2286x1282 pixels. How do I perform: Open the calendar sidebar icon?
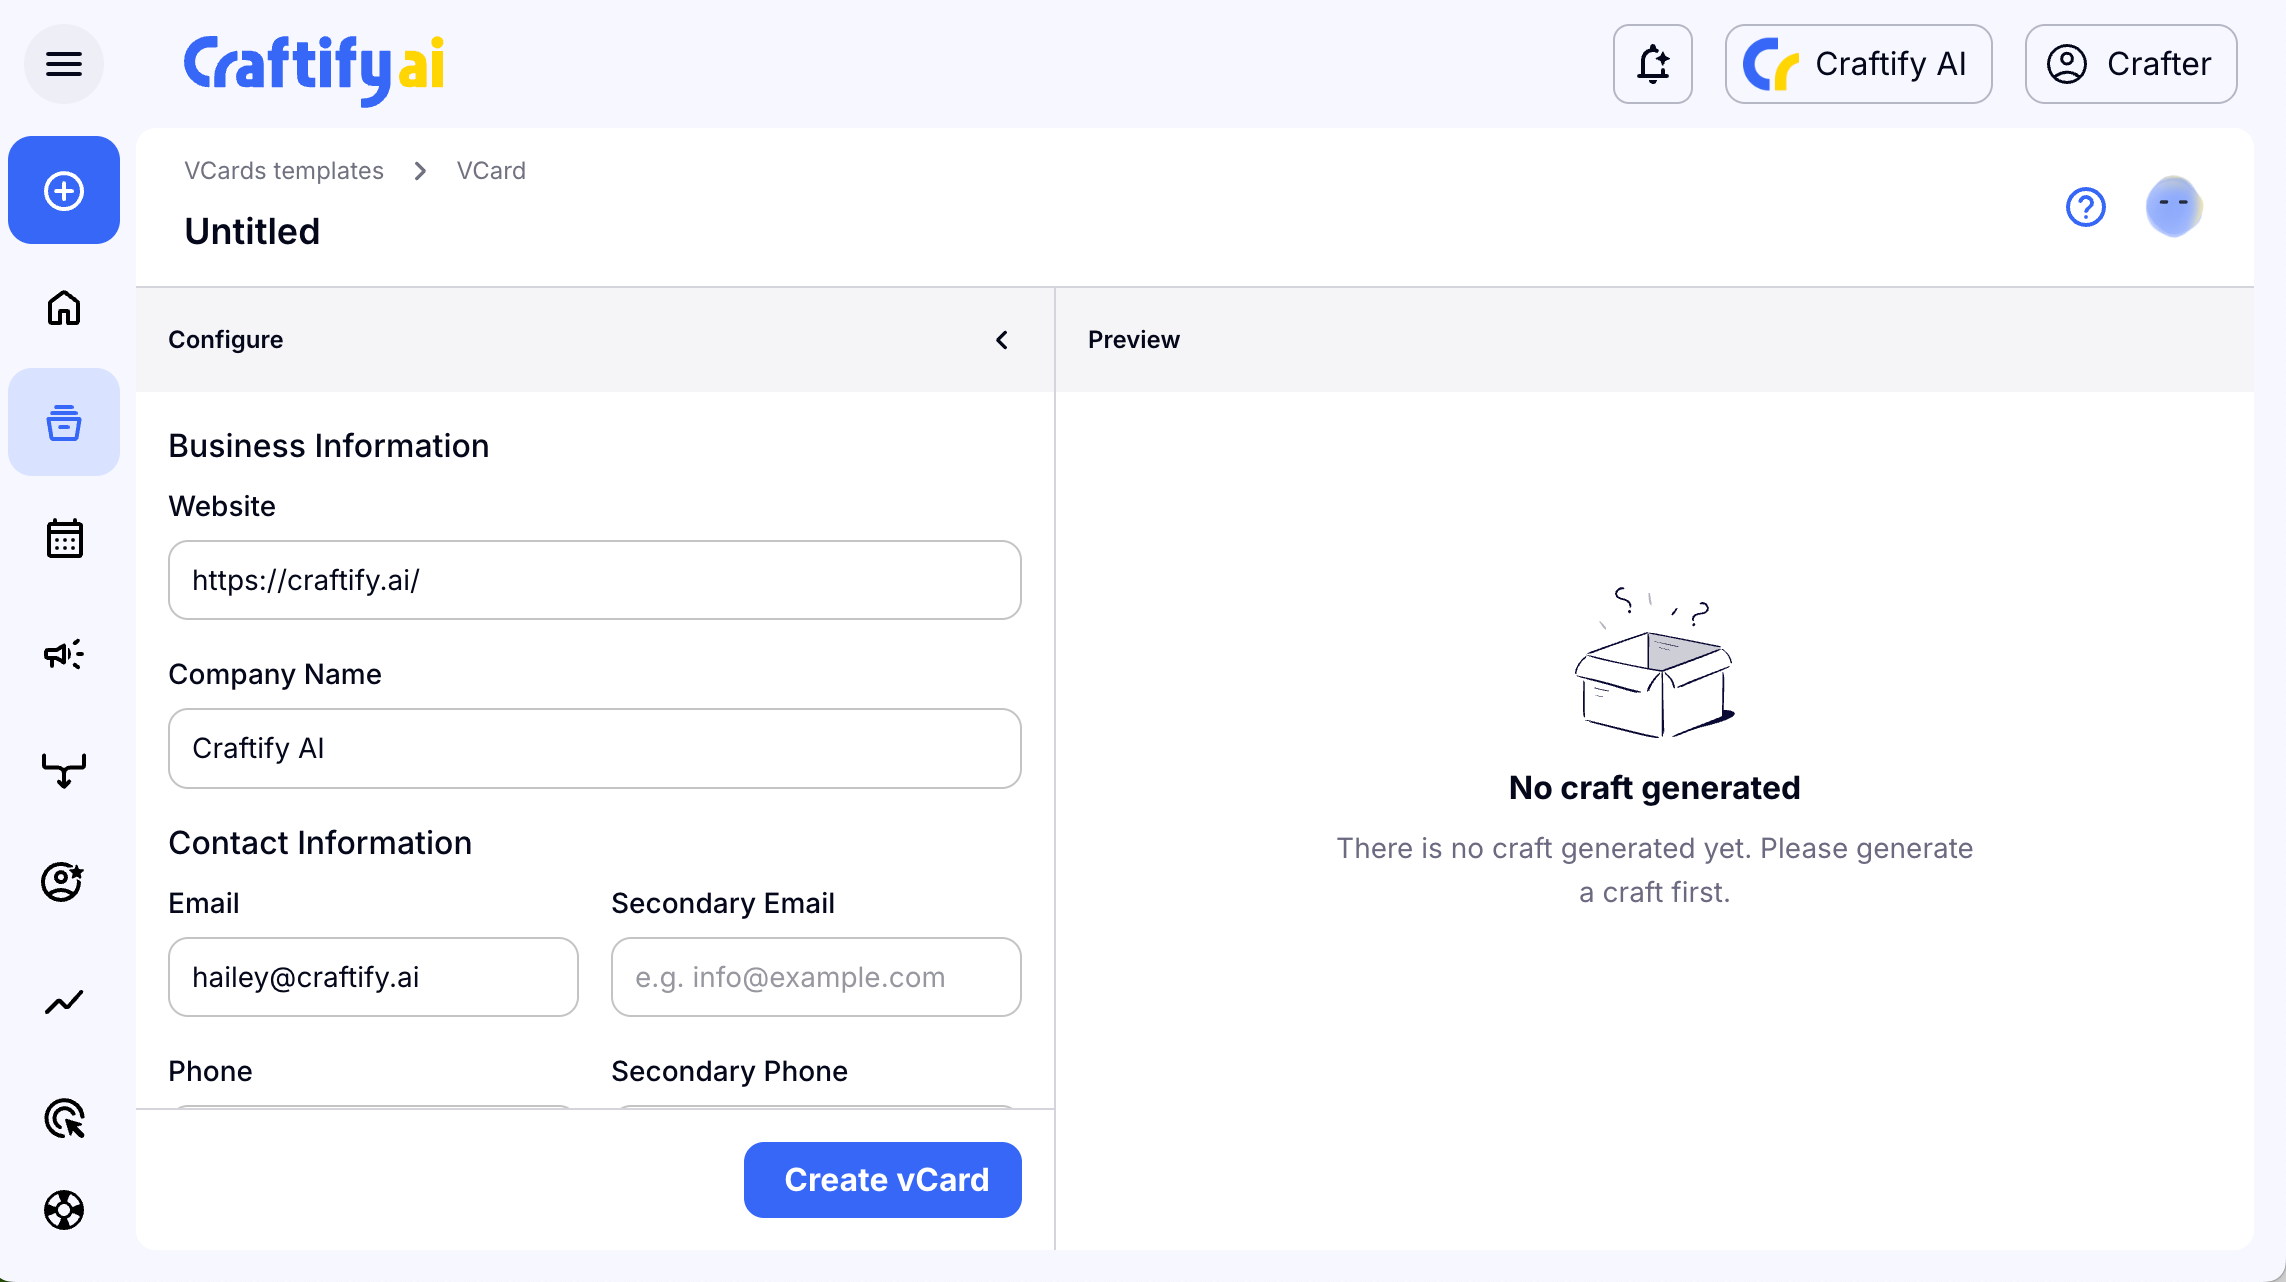point(64,538)
